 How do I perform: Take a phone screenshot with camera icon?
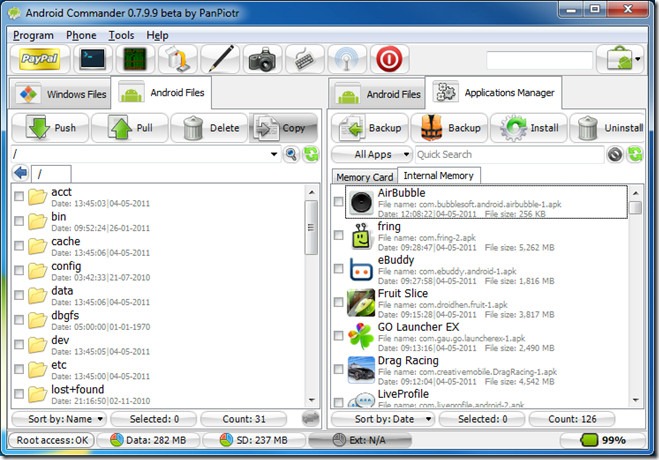point(262,59)
